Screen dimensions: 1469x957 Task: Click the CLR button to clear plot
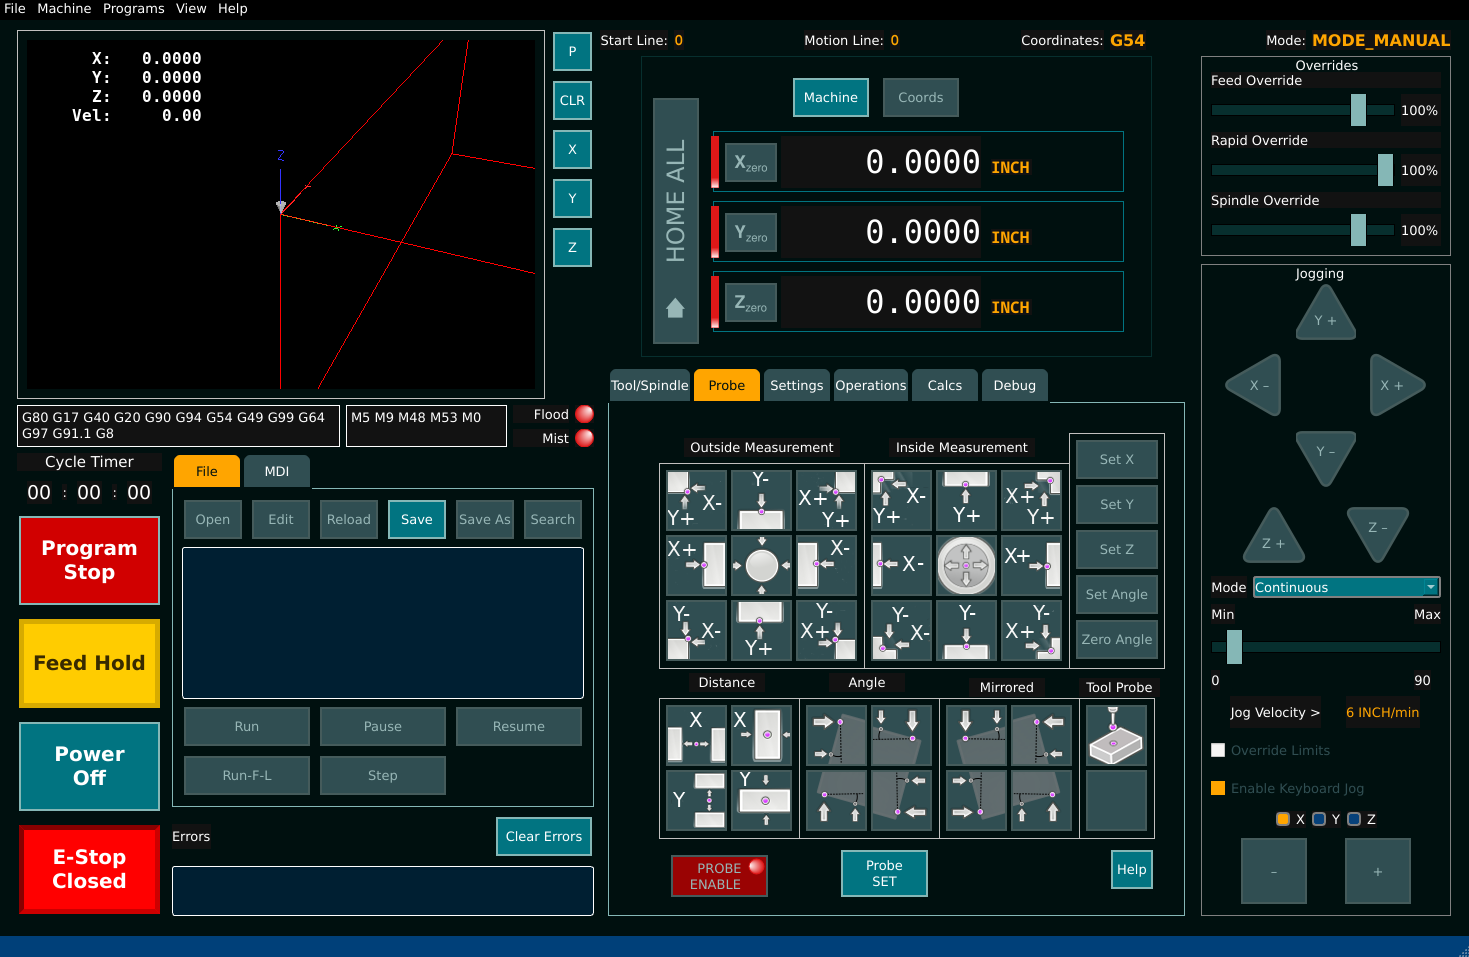572,100
